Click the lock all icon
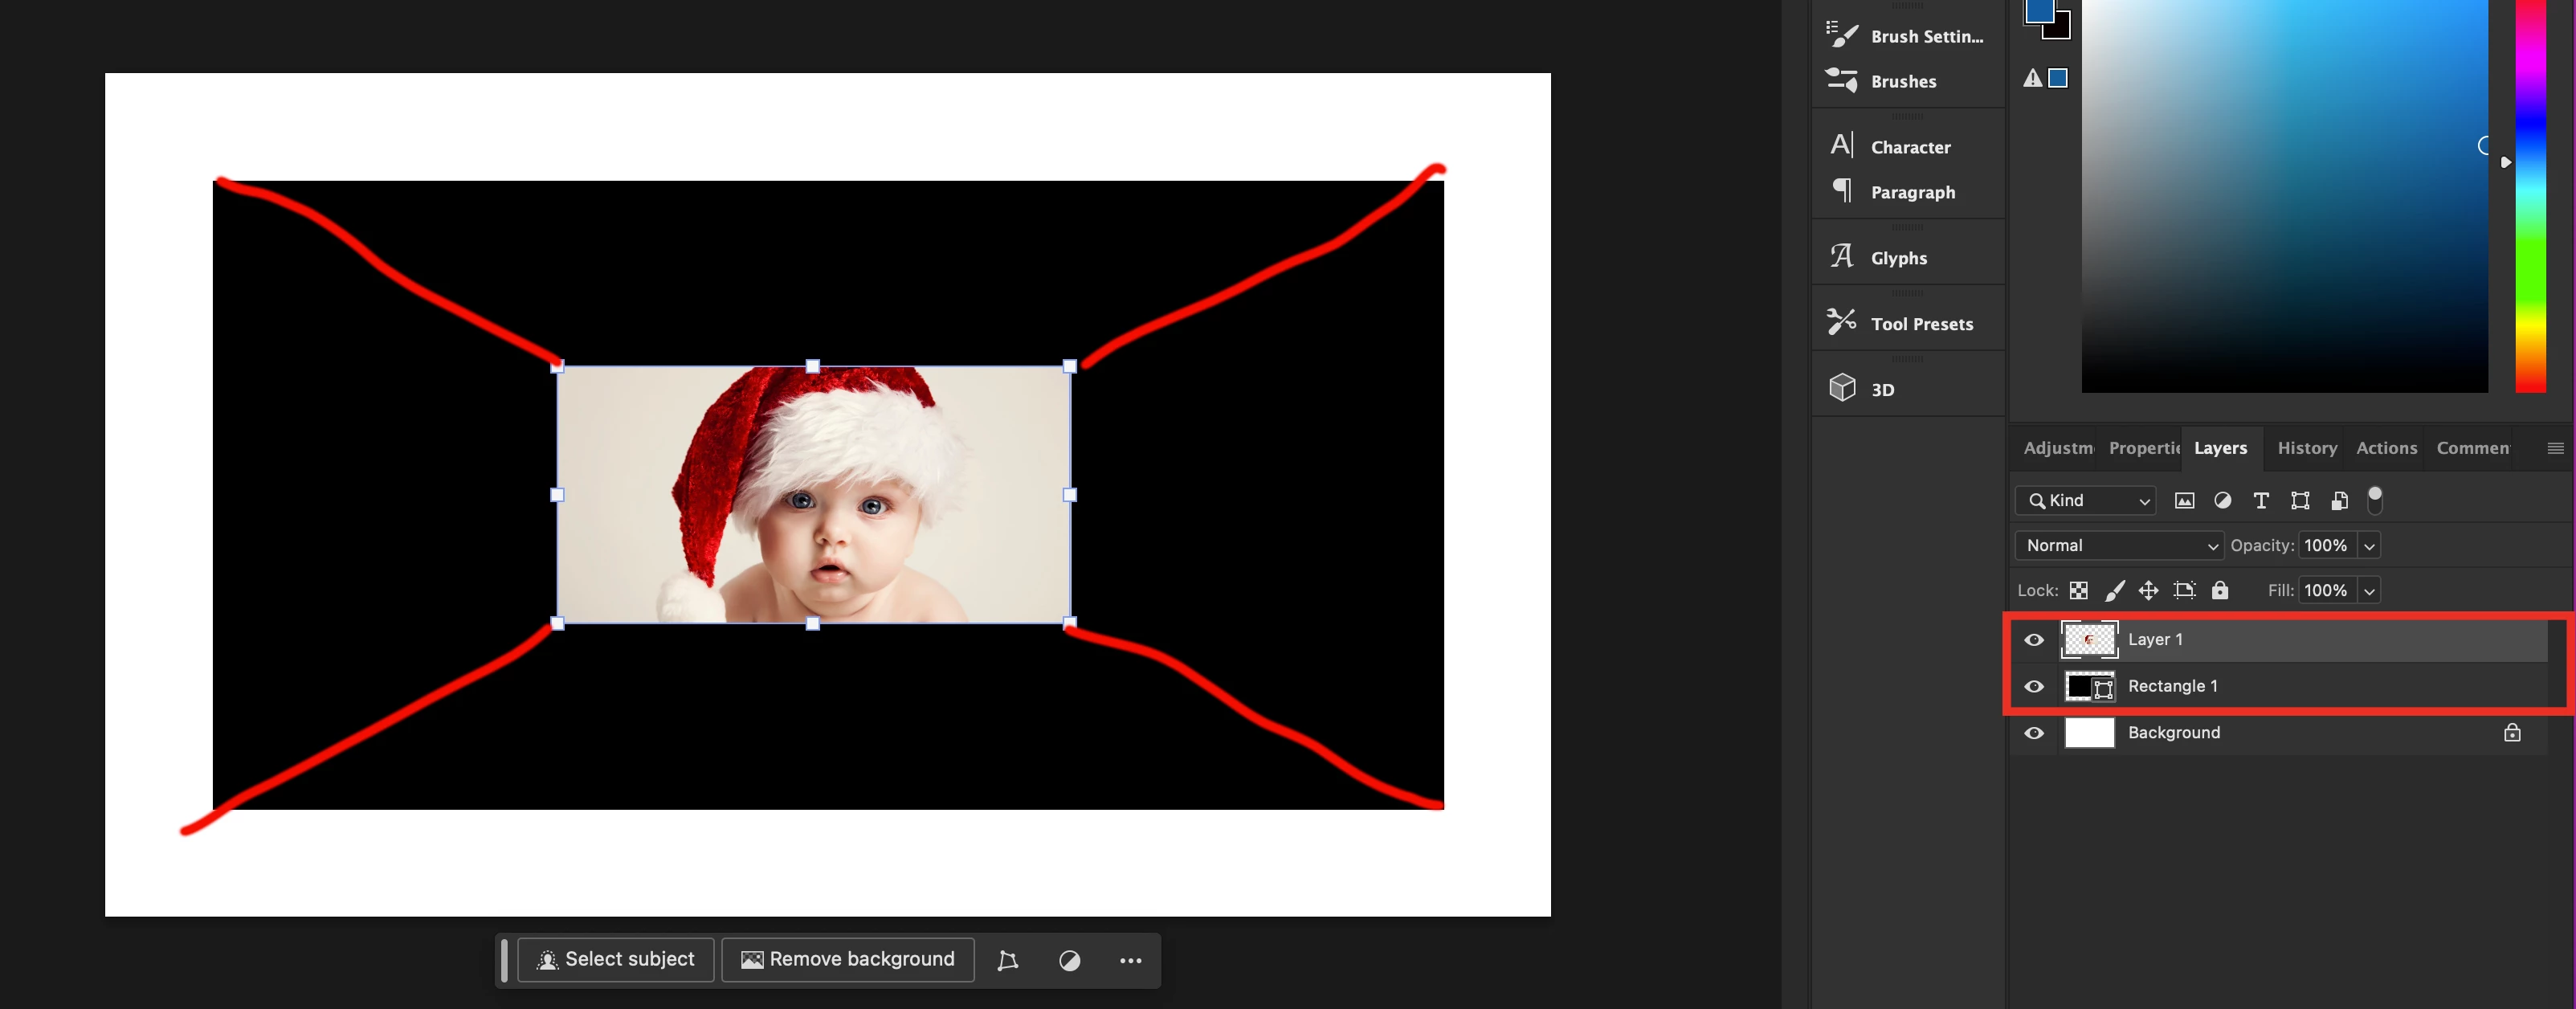Image resolution: width=2576 pixels, height=1009 pixels. [x=2219, y=591]
